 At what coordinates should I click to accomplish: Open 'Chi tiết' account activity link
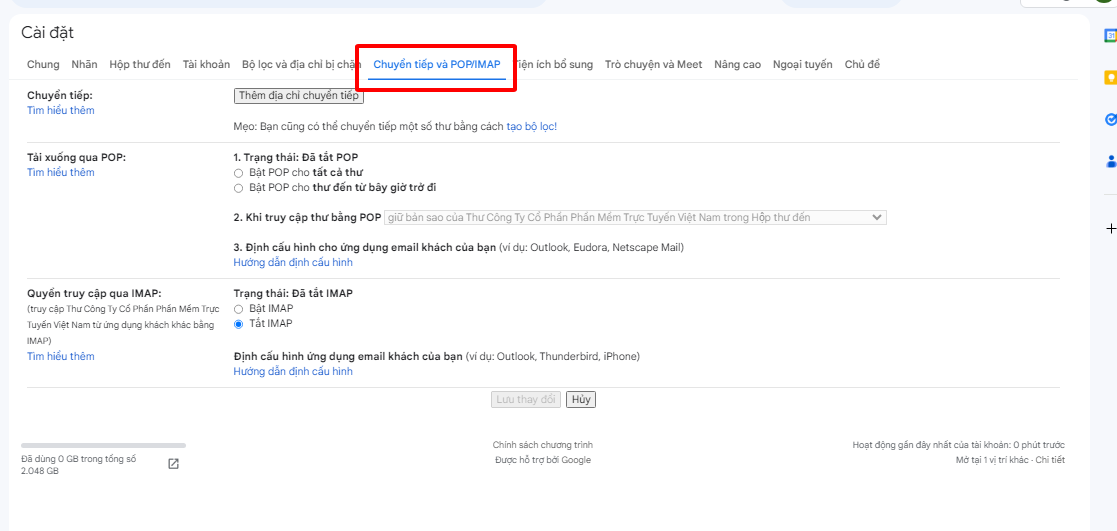1050,460
